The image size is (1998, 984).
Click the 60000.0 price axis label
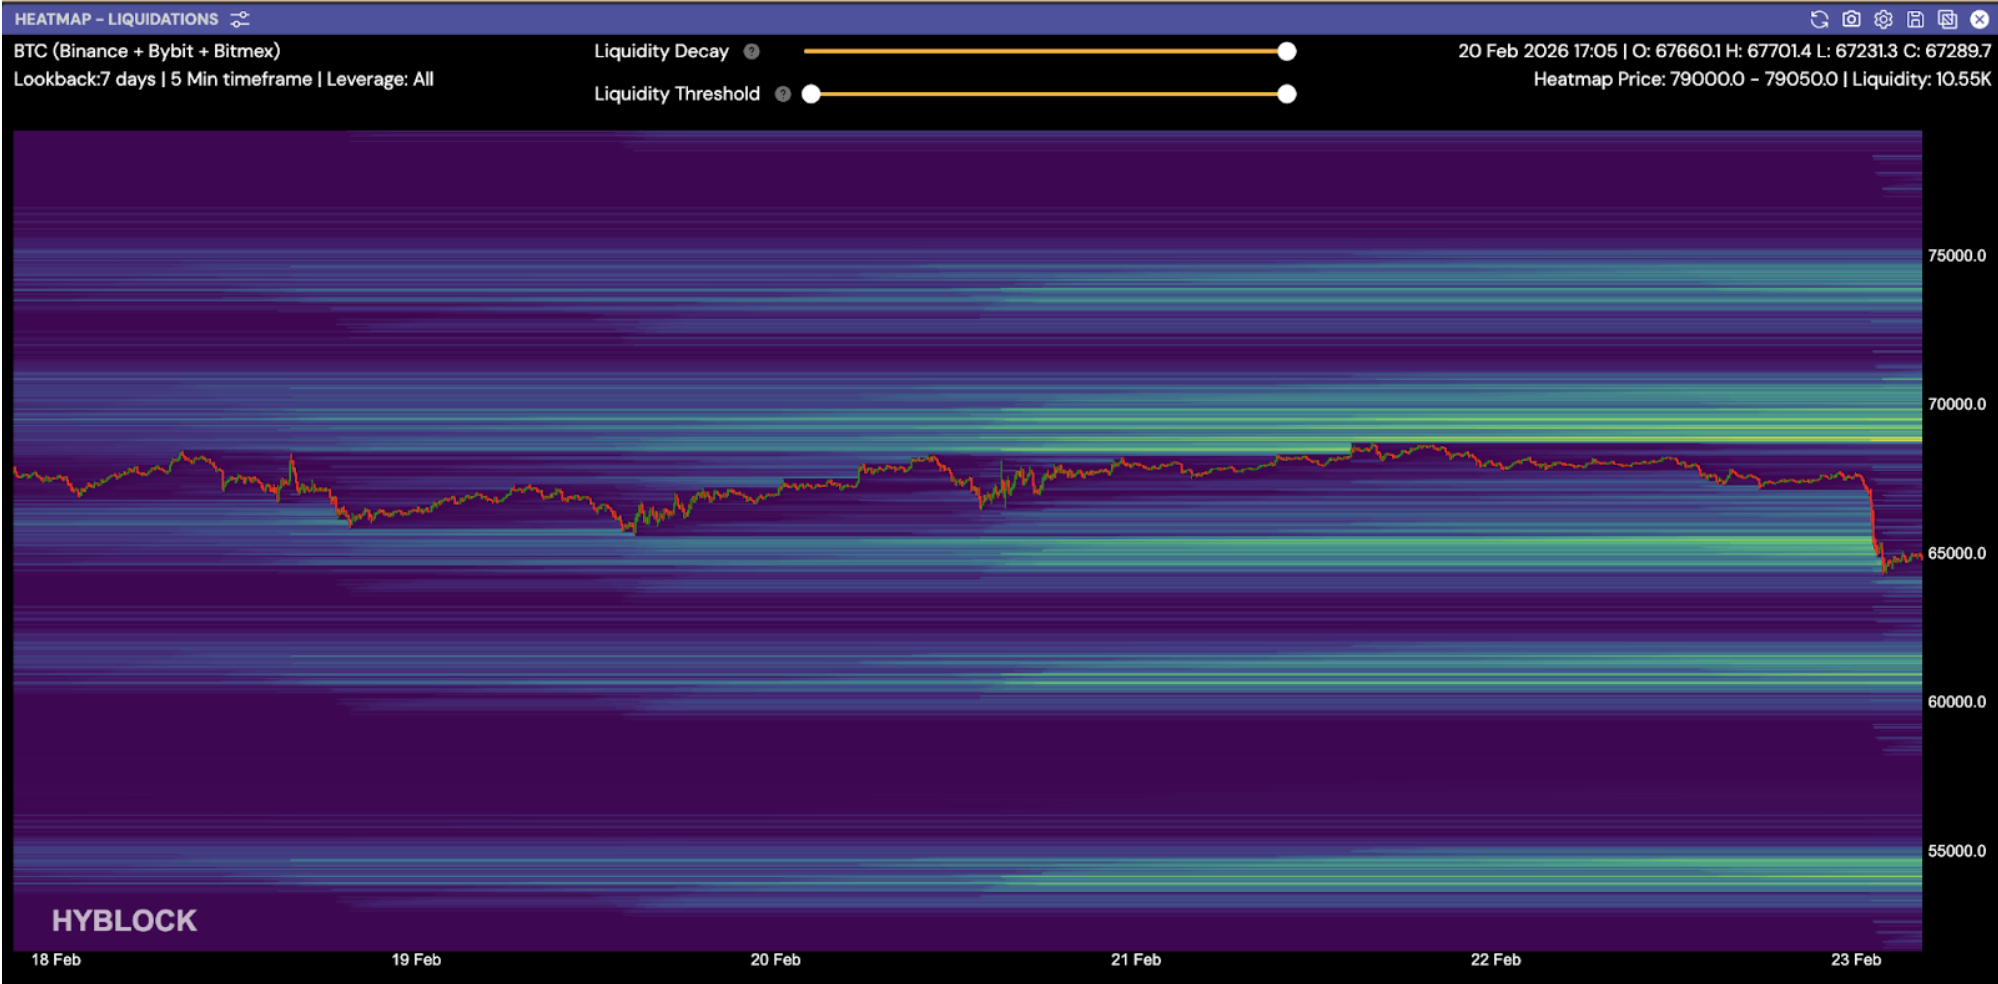(1957, 702)
